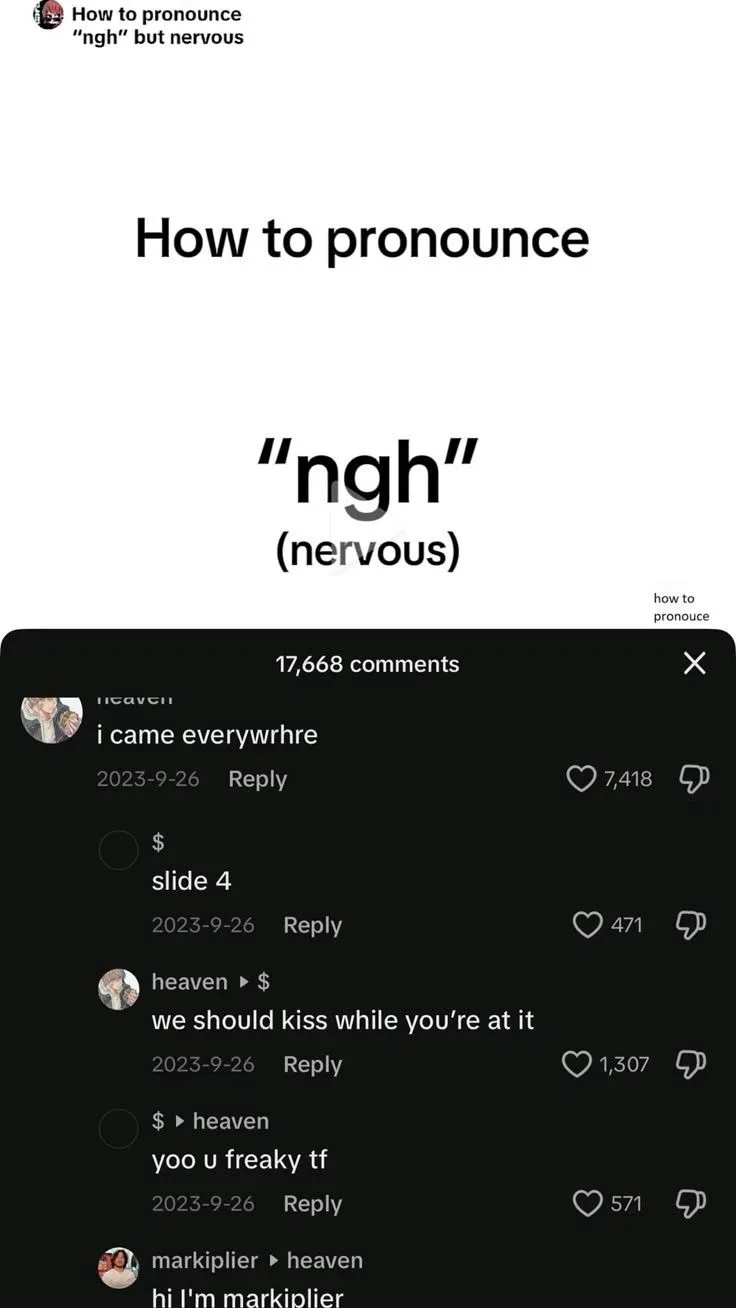736x1308 pixels.
Task: Dislike the 'yoo u freaky tf' comment
Action: [691, 1204]
